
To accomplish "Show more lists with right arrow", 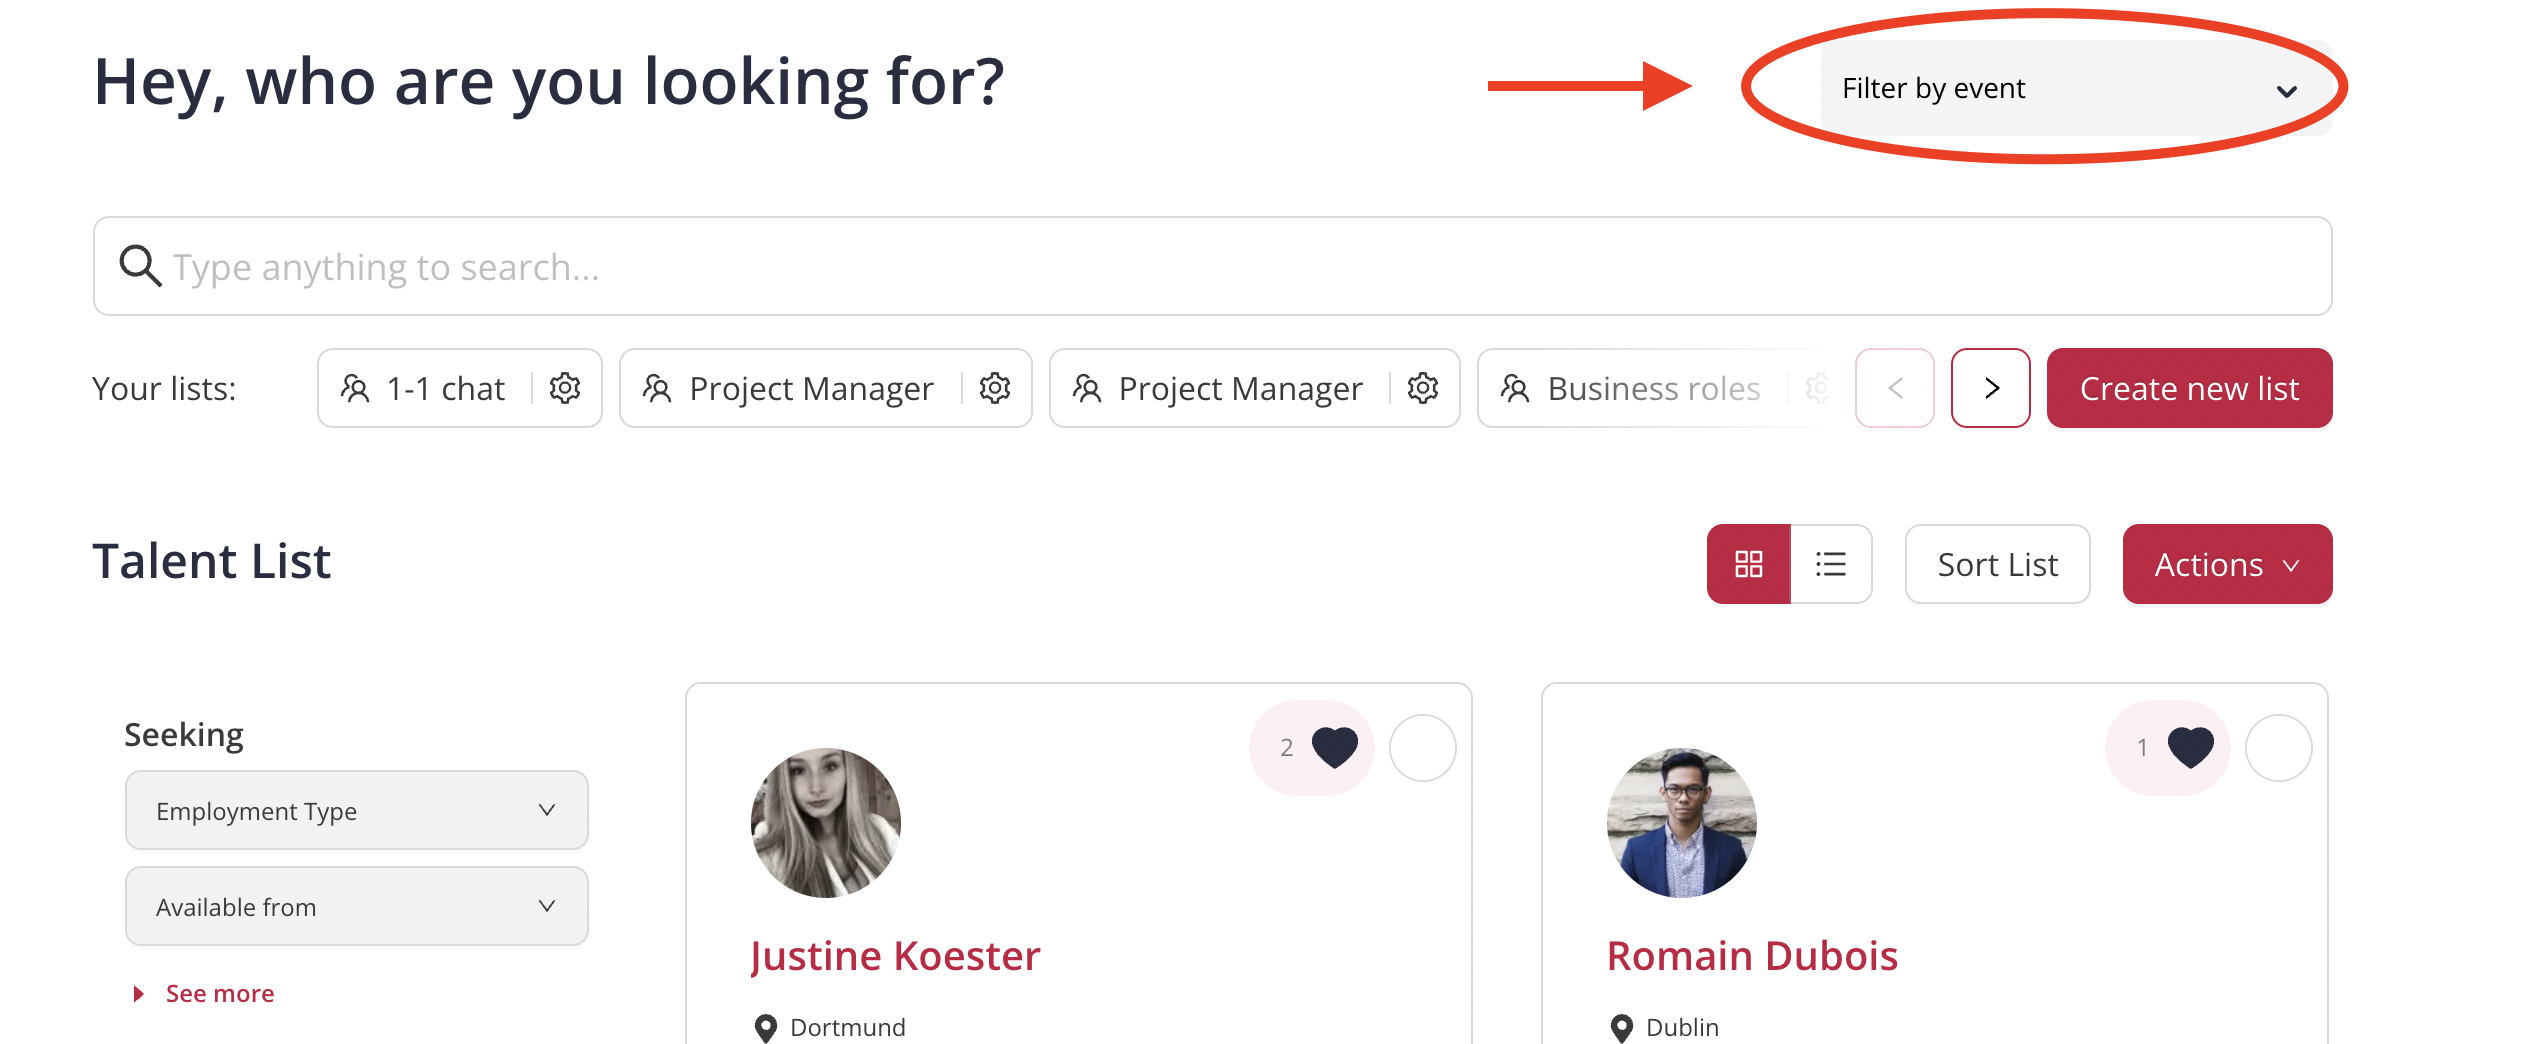I will point(1991,388).
